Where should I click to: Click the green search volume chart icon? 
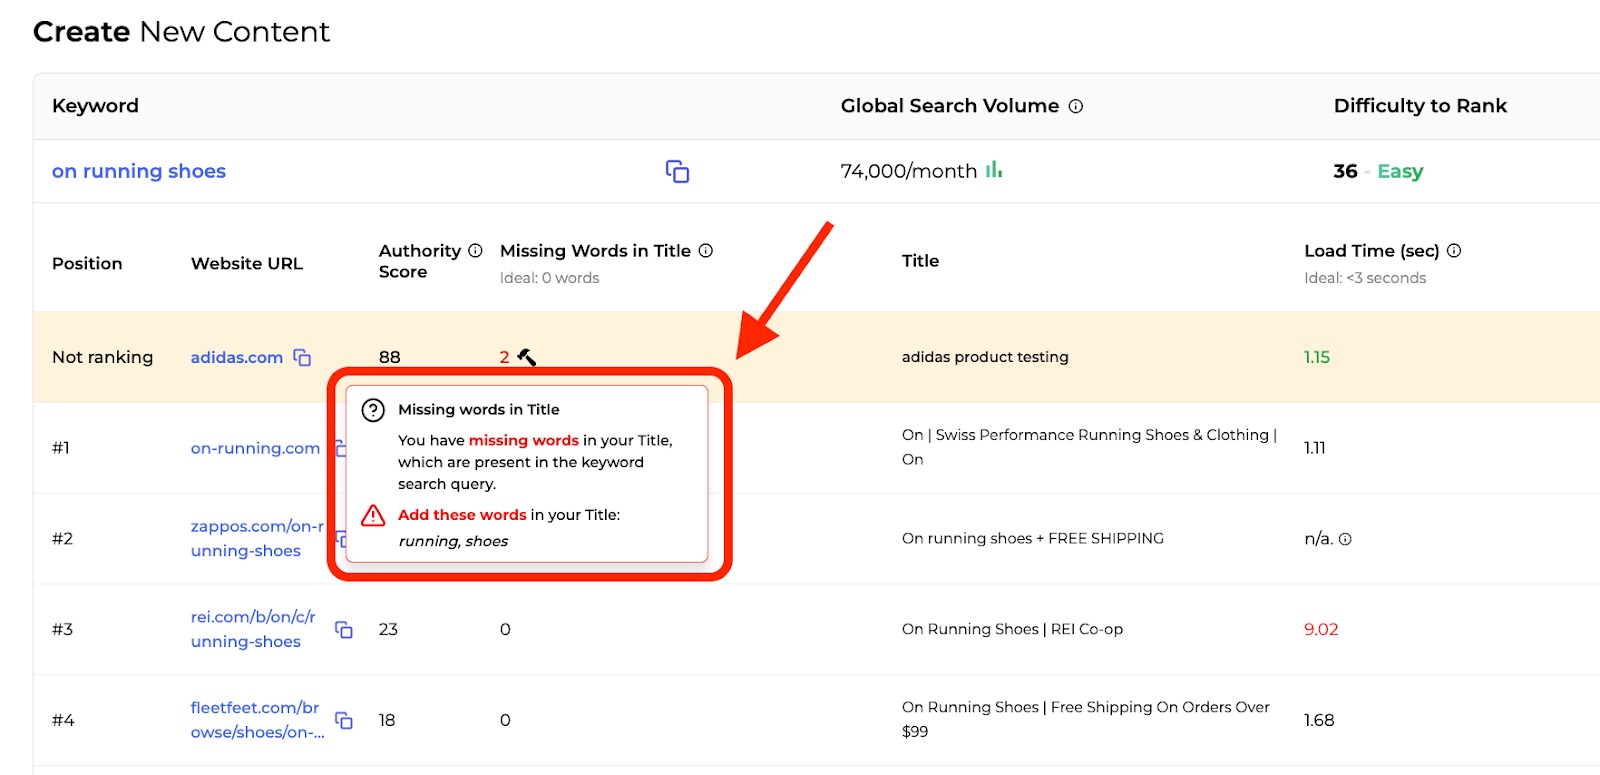[x=994, y=170]
